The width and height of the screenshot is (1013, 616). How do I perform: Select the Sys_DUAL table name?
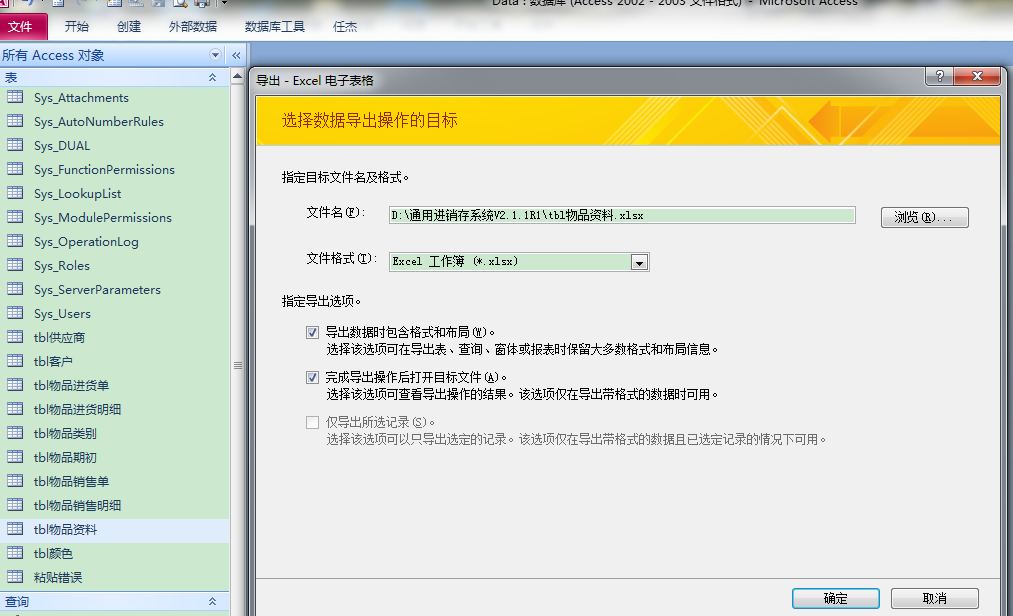point(62,145)
